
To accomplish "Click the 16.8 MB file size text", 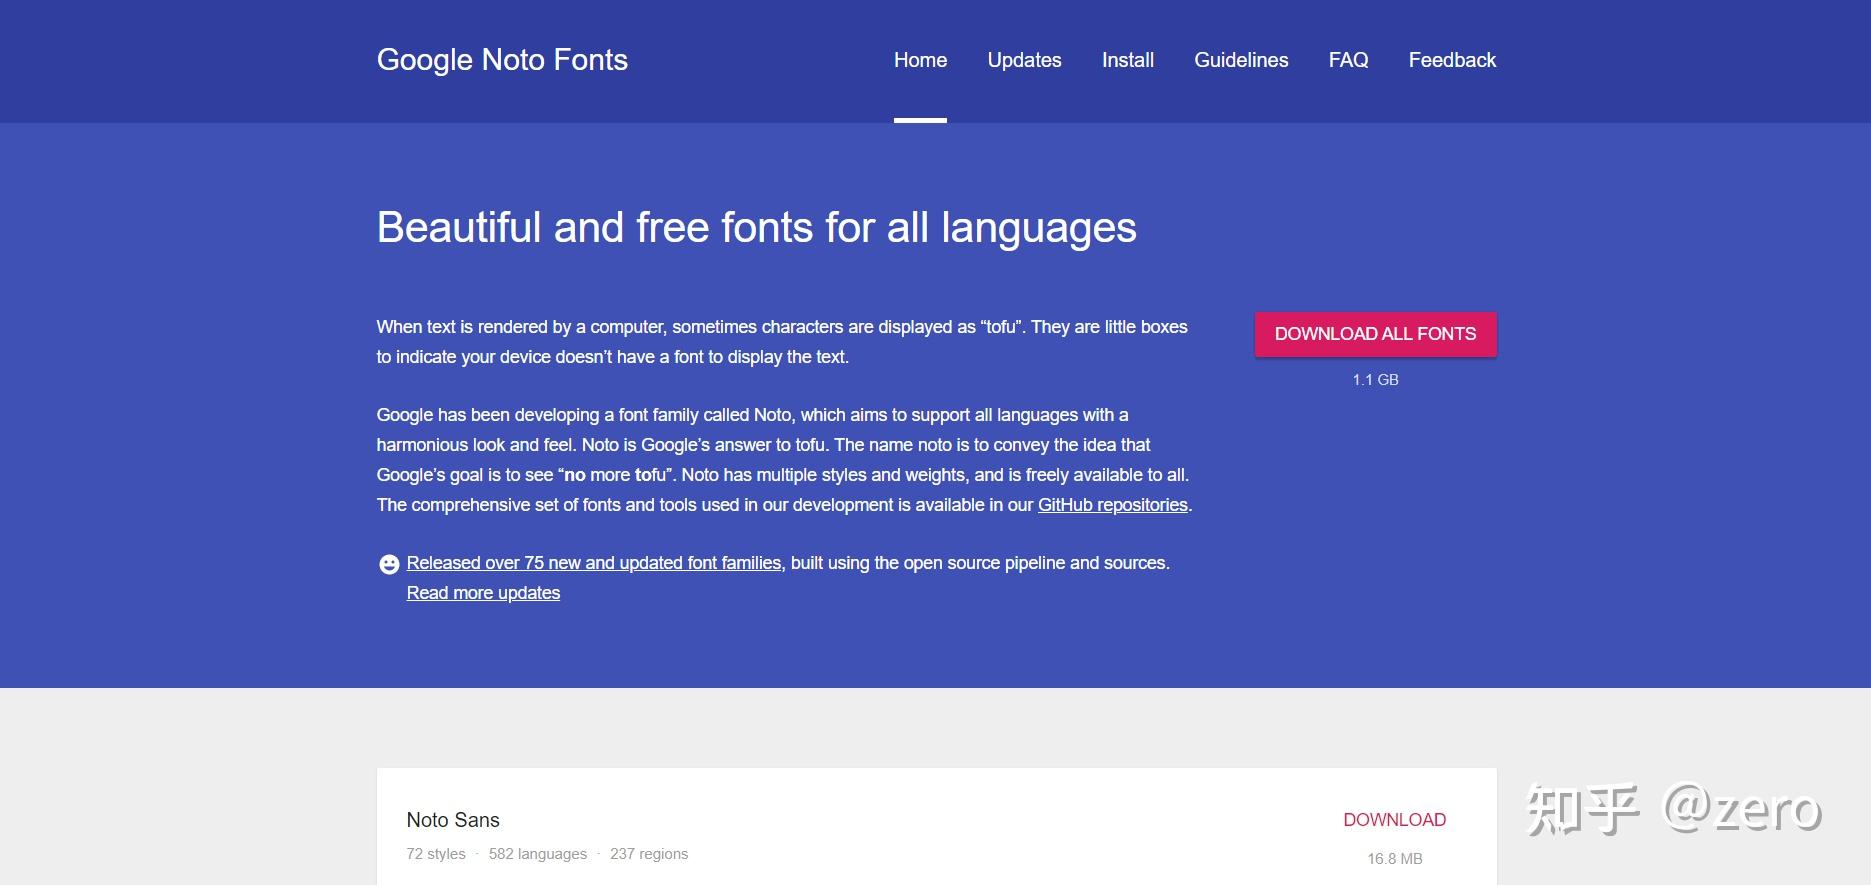I will (x=1394, y=859).
